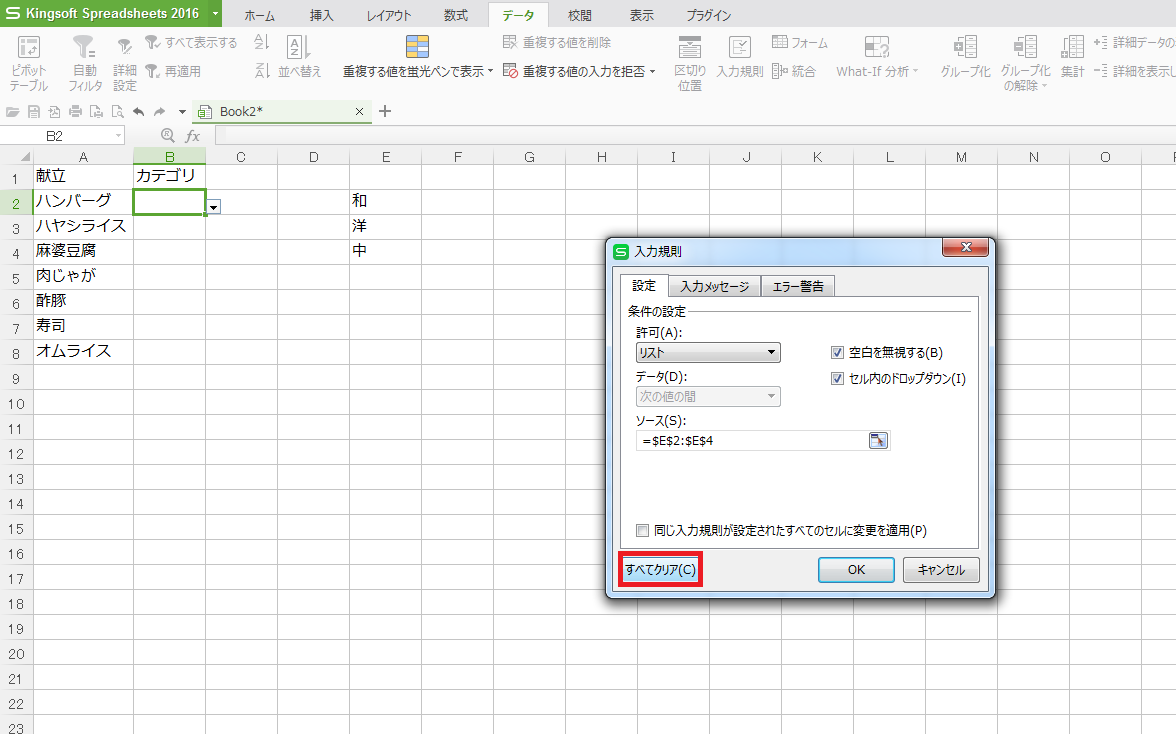Close the Book2* document tab

[359, 111]
